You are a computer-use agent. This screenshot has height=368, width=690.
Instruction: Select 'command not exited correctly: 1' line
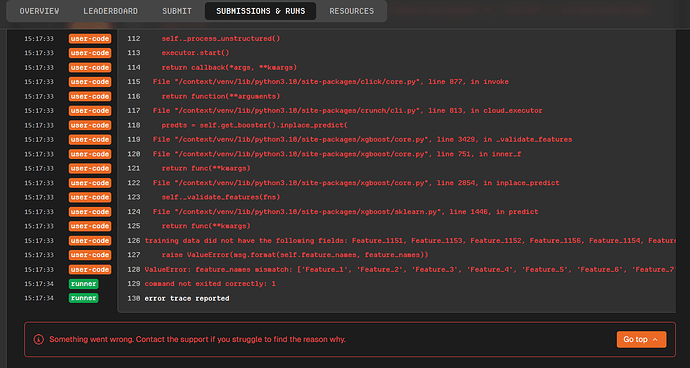point(210,284)
